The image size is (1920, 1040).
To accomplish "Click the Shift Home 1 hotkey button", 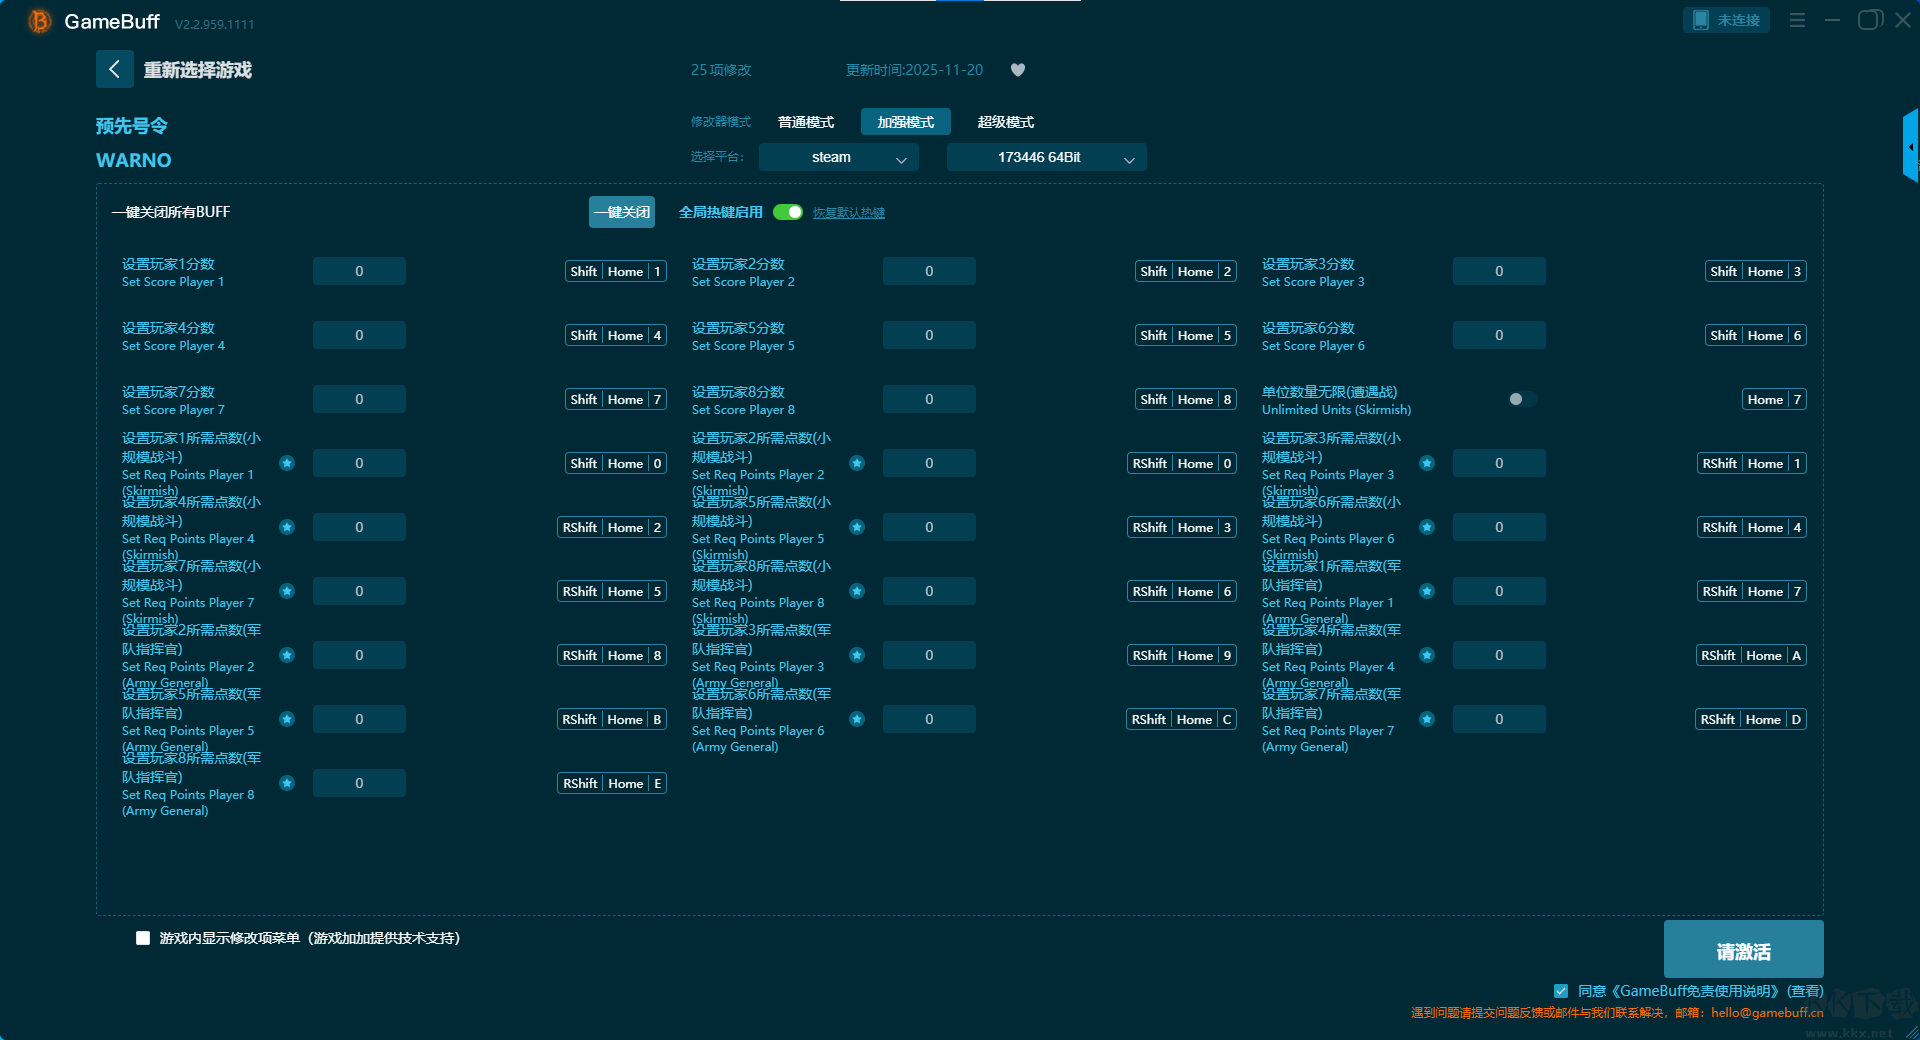I will [x=616, y=271].
